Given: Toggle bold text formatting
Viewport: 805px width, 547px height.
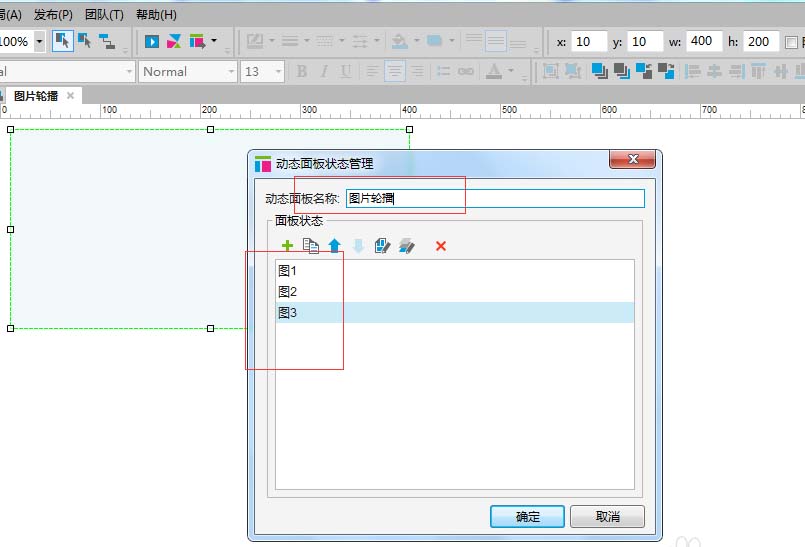Looking at the screenshot, I should pos(302,71).
